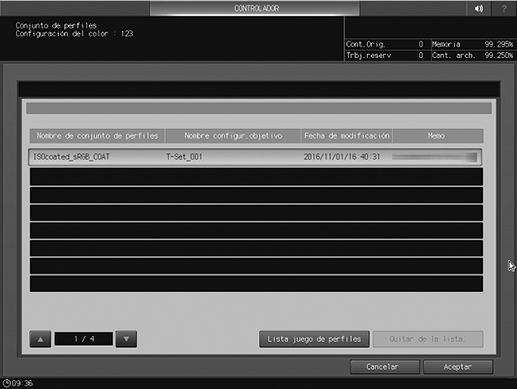Click the page indicator 1 / 4
517x389 pixels.
pos(84,339)
